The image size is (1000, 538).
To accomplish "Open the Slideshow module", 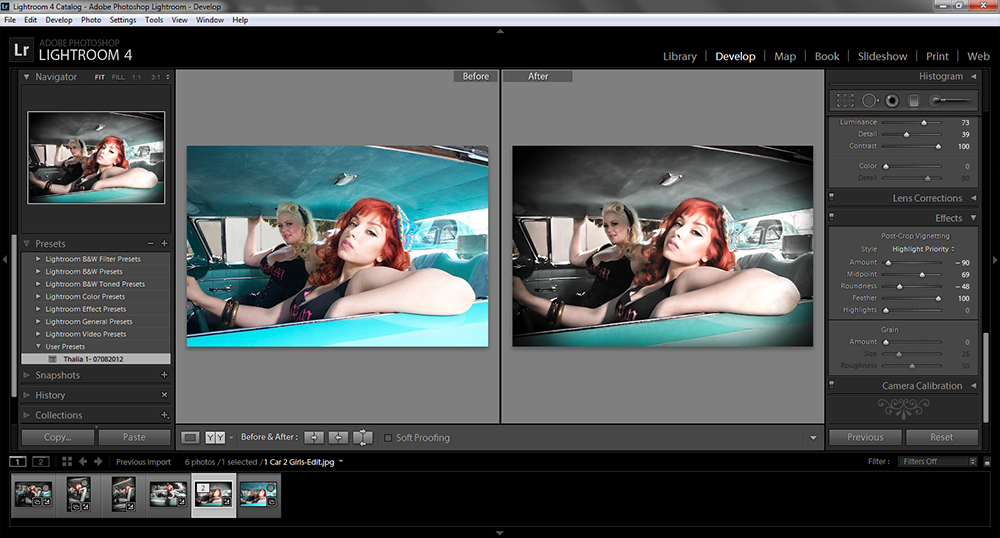I will [x=882, y=56].
